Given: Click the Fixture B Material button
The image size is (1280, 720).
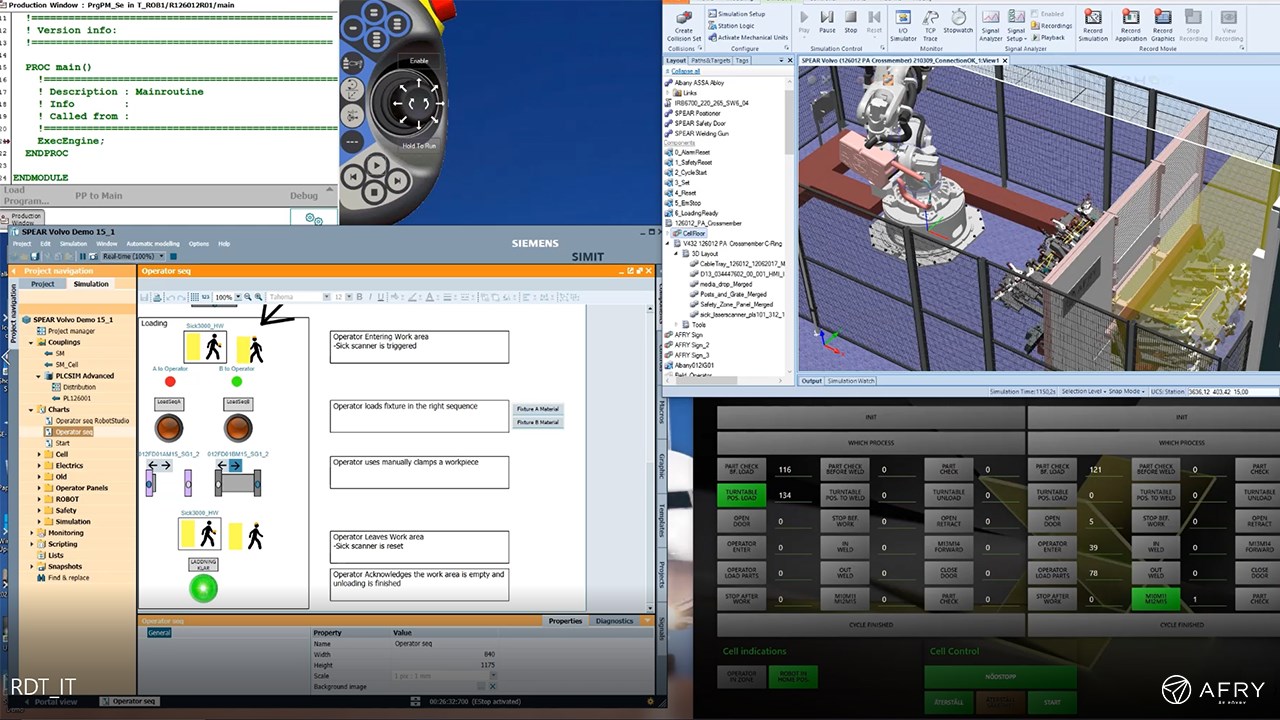Looking at the screenshot, I should [x=538, y=423].
